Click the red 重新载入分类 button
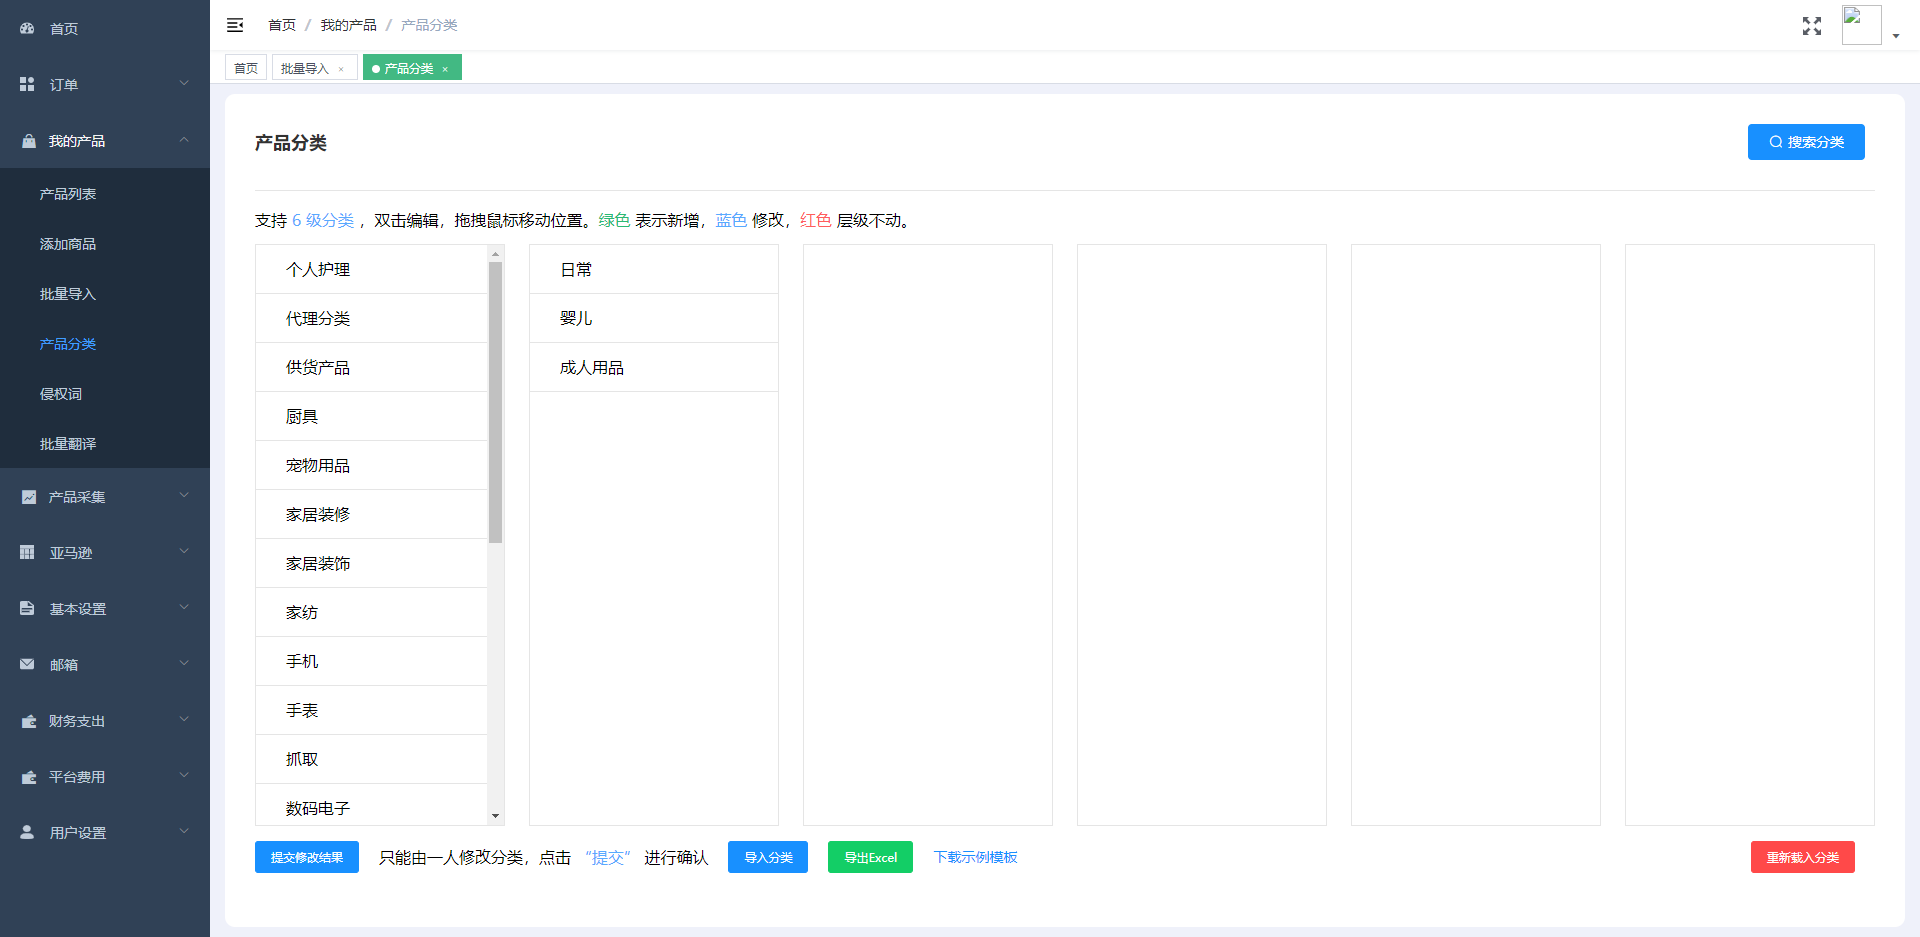Image resolution: width=1920 pixels, height=937 pixels. click(x=1802, y=857)
